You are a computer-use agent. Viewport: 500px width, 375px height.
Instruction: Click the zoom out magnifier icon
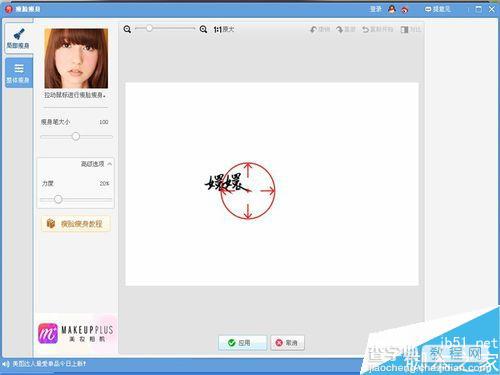coord(127,29)
